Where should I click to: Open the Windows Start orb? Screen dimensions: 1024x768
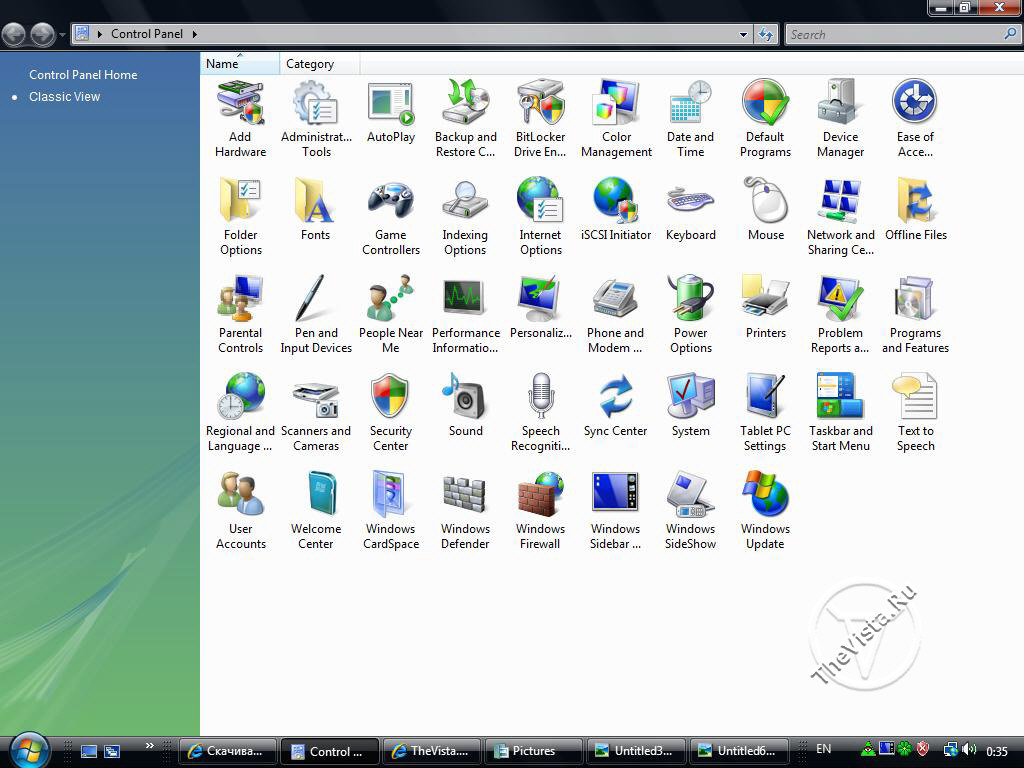(x=30, y=749)
